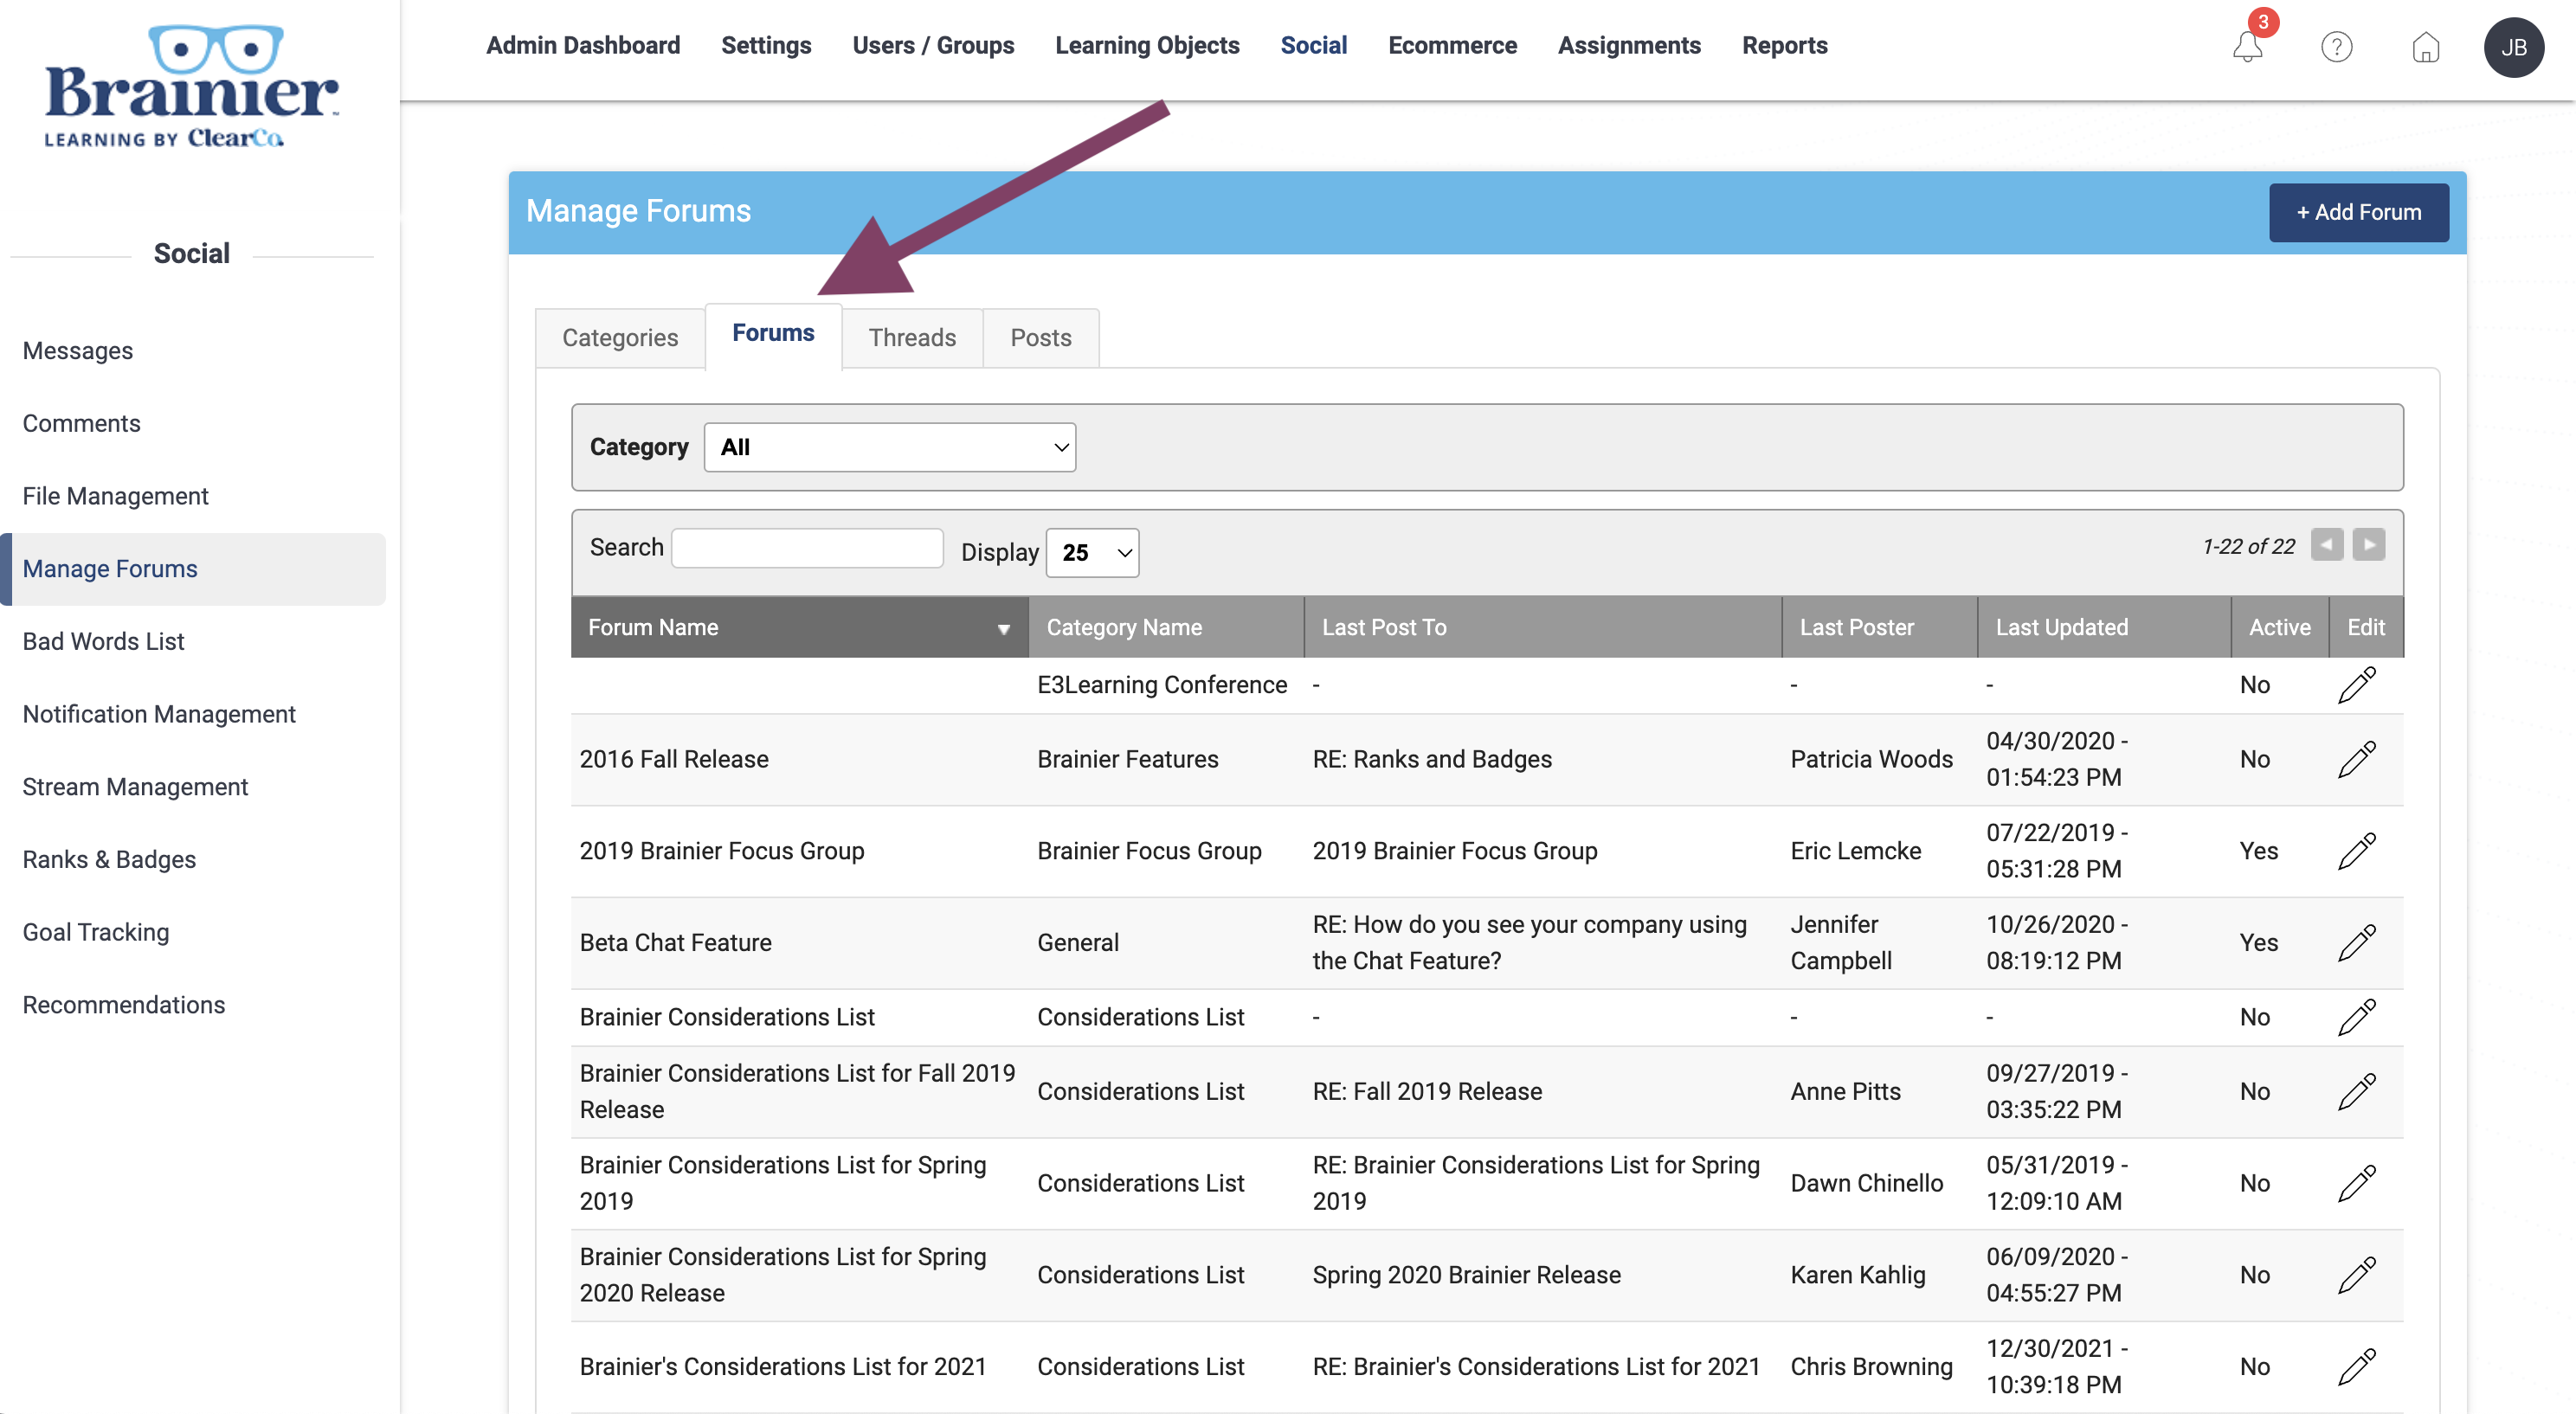Click the Add Forum button
This screenshot has width=2576, height=1414.
[2358, 212]
